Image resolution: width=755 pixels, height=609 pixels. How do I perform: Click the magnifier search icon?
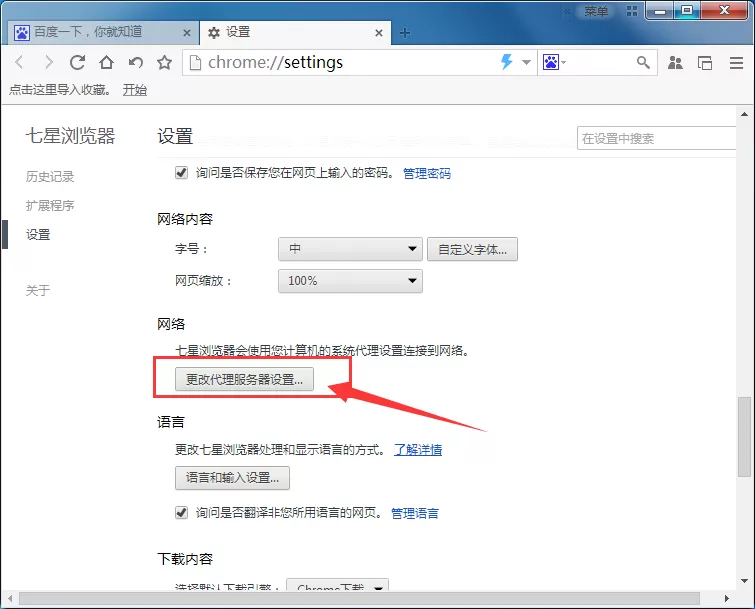(x=643, y=62)
